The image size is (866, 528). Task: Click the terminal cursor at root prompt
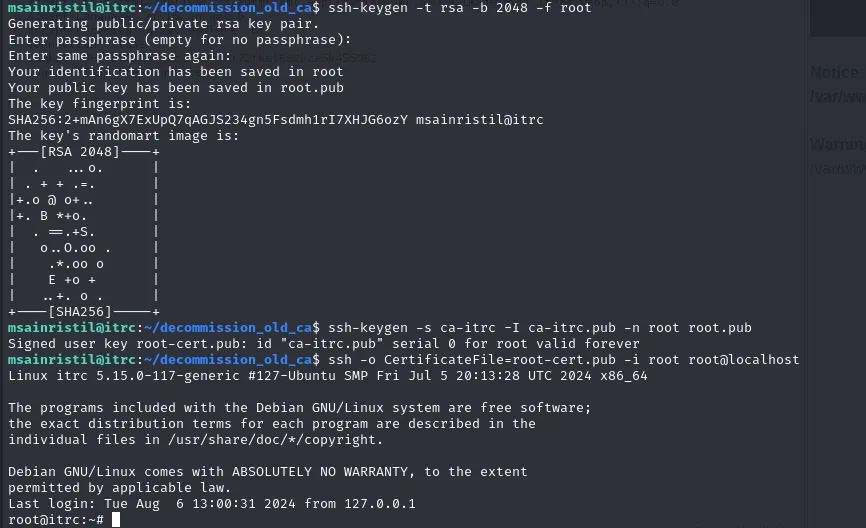tap(117, 520)
